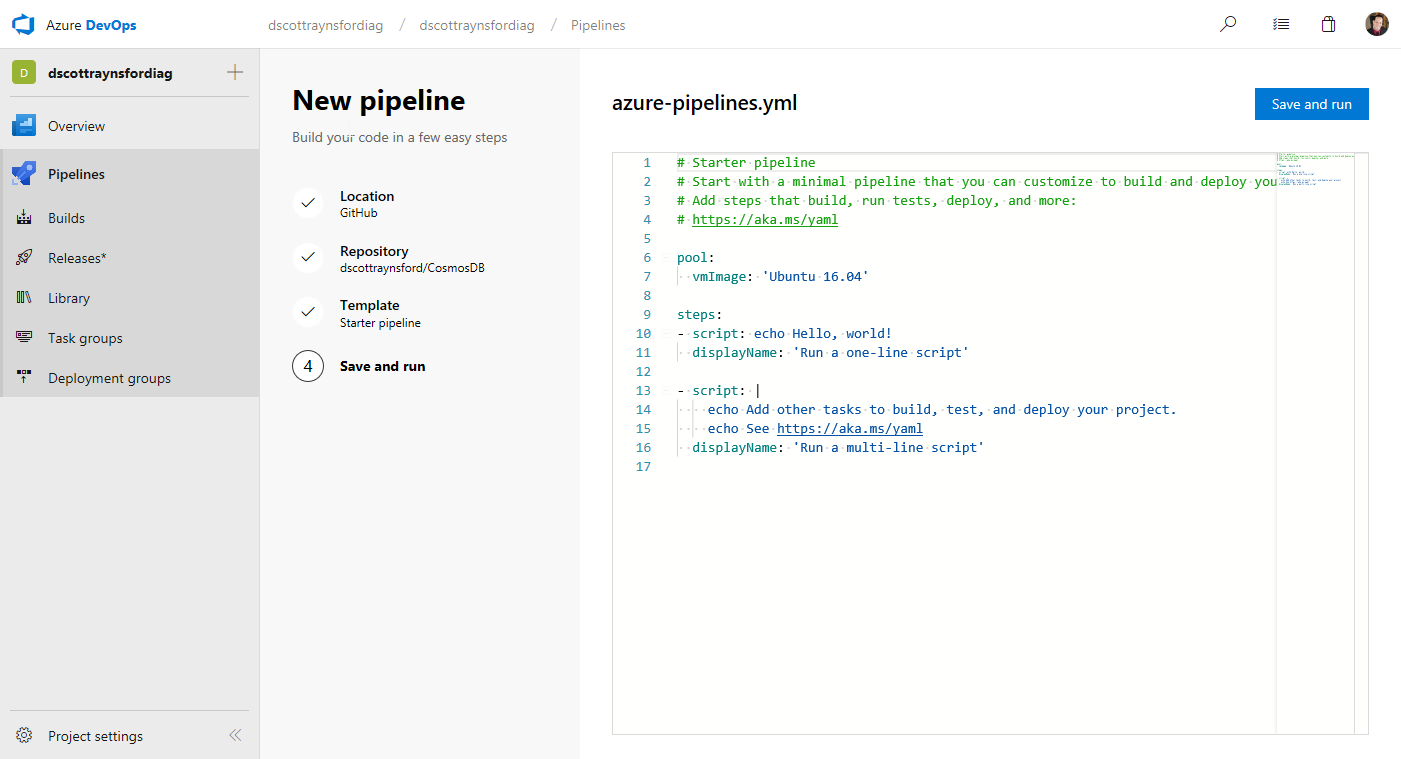Follow the aka.ms/yaml link on line 4
Viewport: 1401px width, 759px height.
click(764, 220)
